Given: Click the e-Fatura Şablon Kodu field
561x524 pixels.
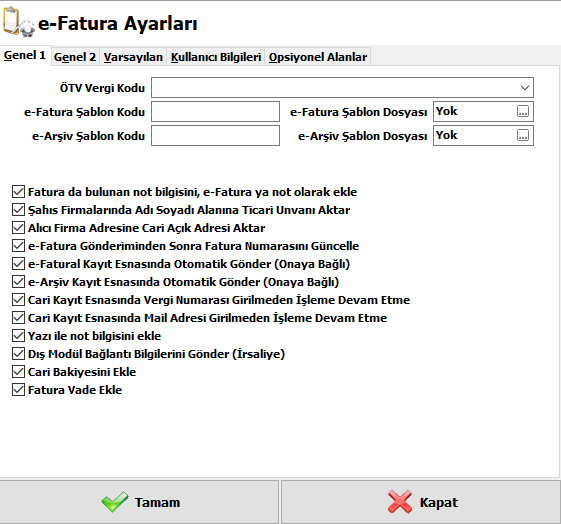Looking at the screenshot, I should (215, 112).
